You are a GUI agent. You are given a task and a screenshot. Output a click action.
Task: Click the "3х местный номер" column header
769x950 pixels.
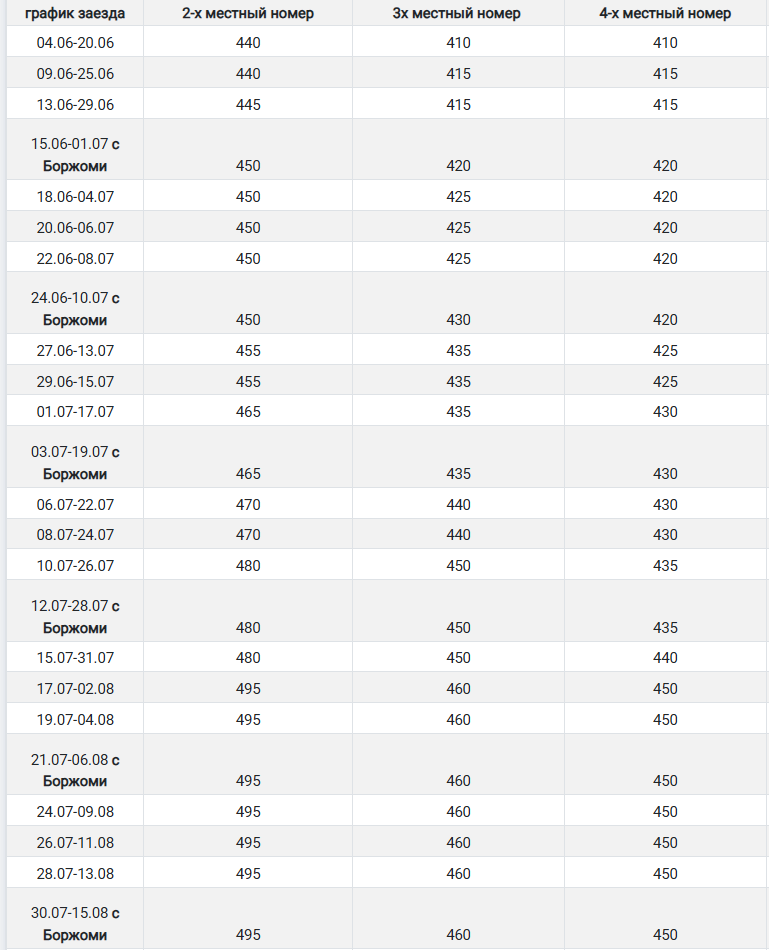tap(458, 13)
